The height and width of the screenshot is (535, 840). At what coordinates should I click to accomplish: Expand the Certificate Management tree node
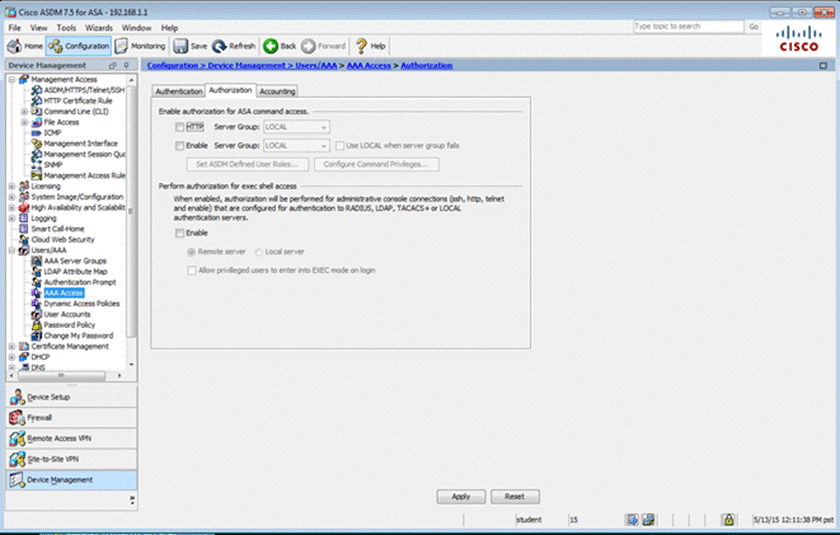click(x=11, y=346)
